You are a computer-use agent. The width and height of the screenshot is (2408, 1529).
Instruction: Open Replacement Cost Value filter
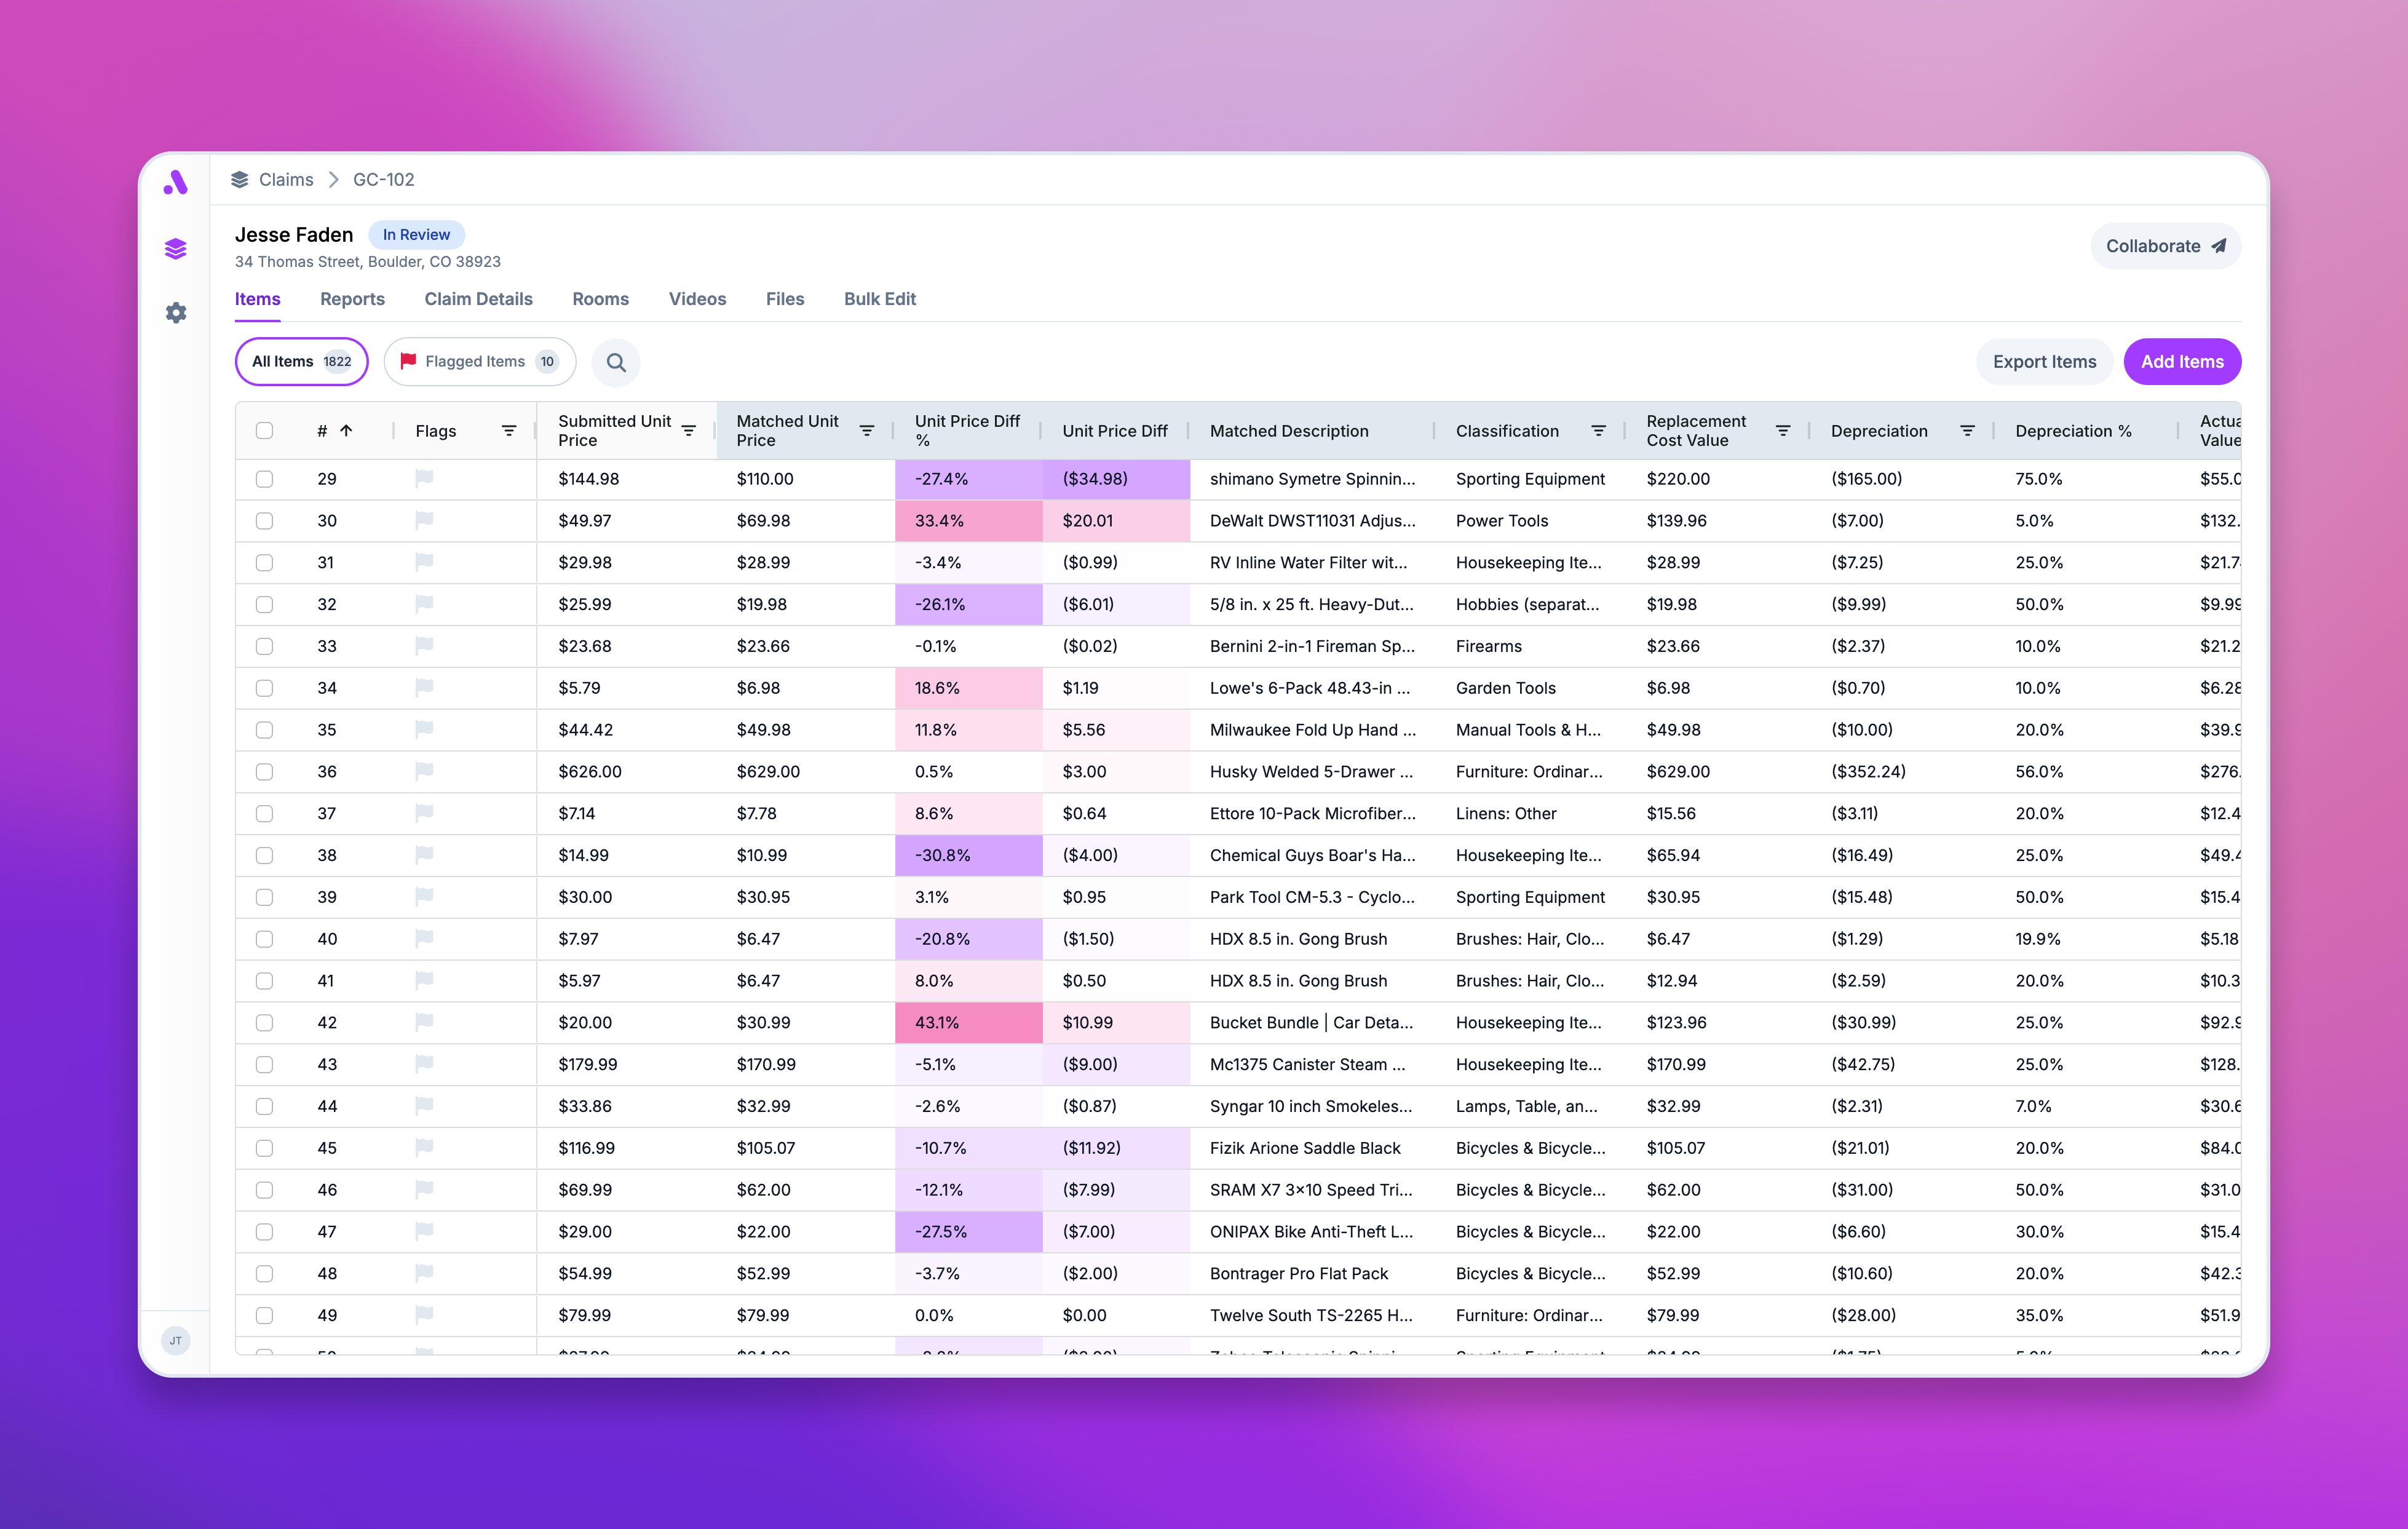1782,431
